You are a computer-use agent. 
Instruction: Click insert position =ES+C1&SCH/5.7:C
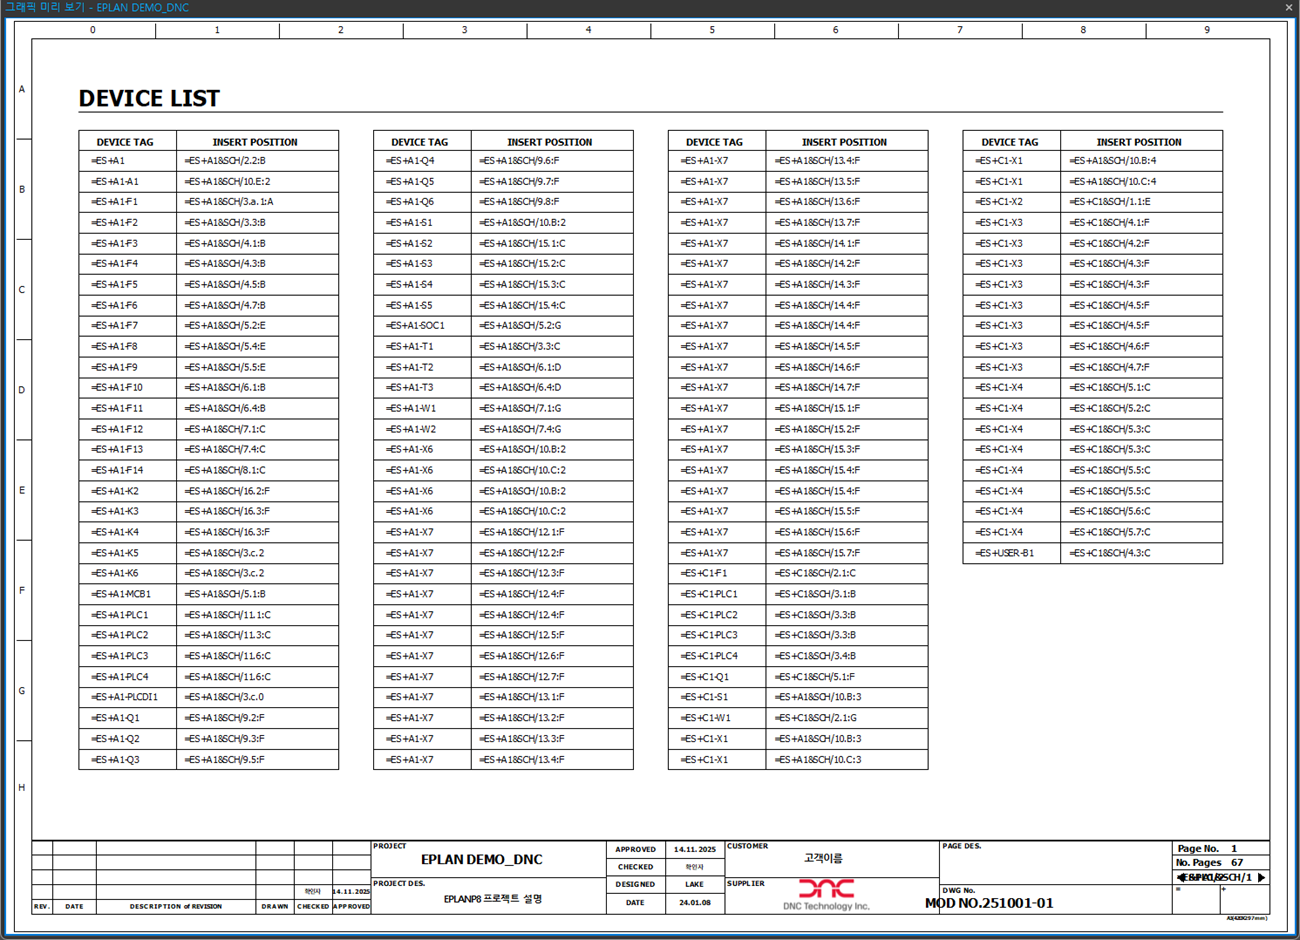(x=1110, y=532)
